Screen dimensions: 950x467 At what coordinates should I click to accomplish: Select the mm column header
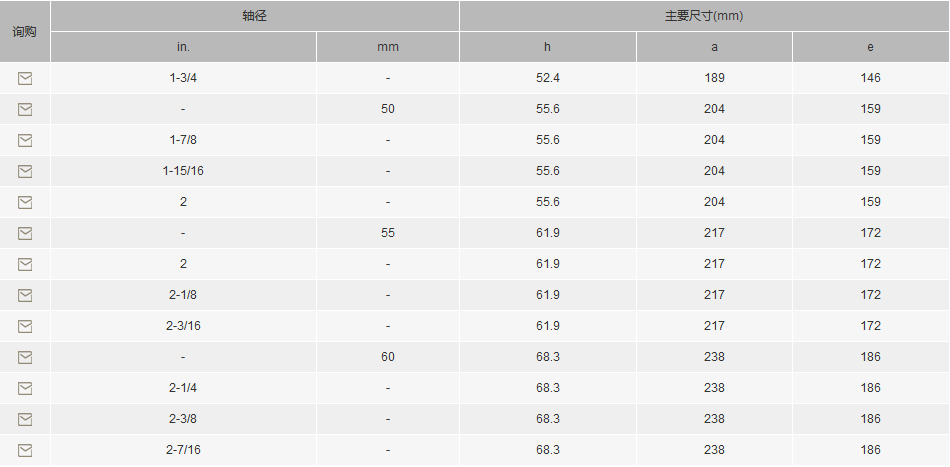tap(388, 47)
